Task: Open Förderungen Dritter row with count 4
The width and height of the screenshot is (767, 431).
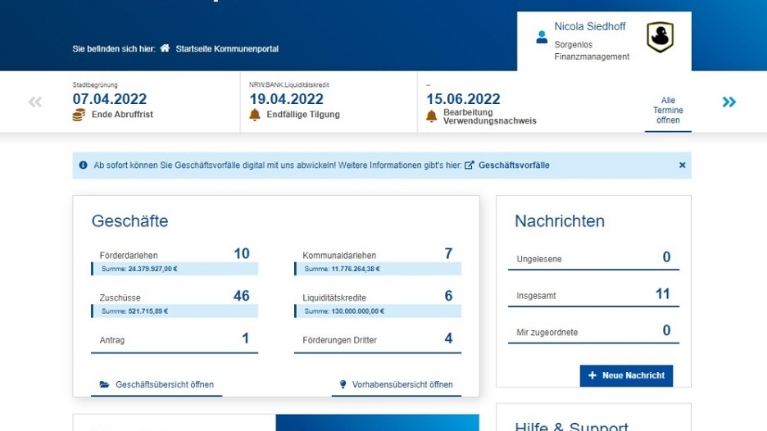Action: click(378, 340)
